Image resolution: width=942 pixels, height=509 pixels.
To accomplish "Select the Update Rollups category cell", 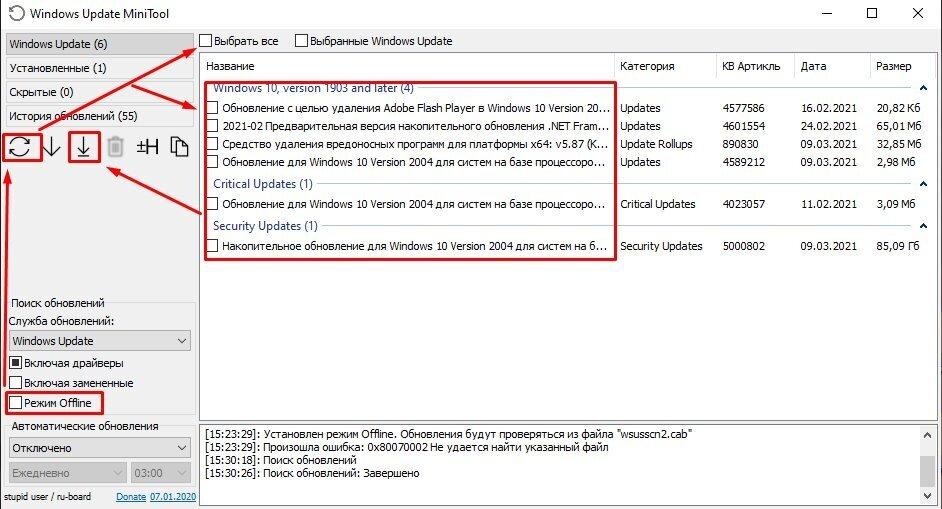I will click(x=656, y=144).
